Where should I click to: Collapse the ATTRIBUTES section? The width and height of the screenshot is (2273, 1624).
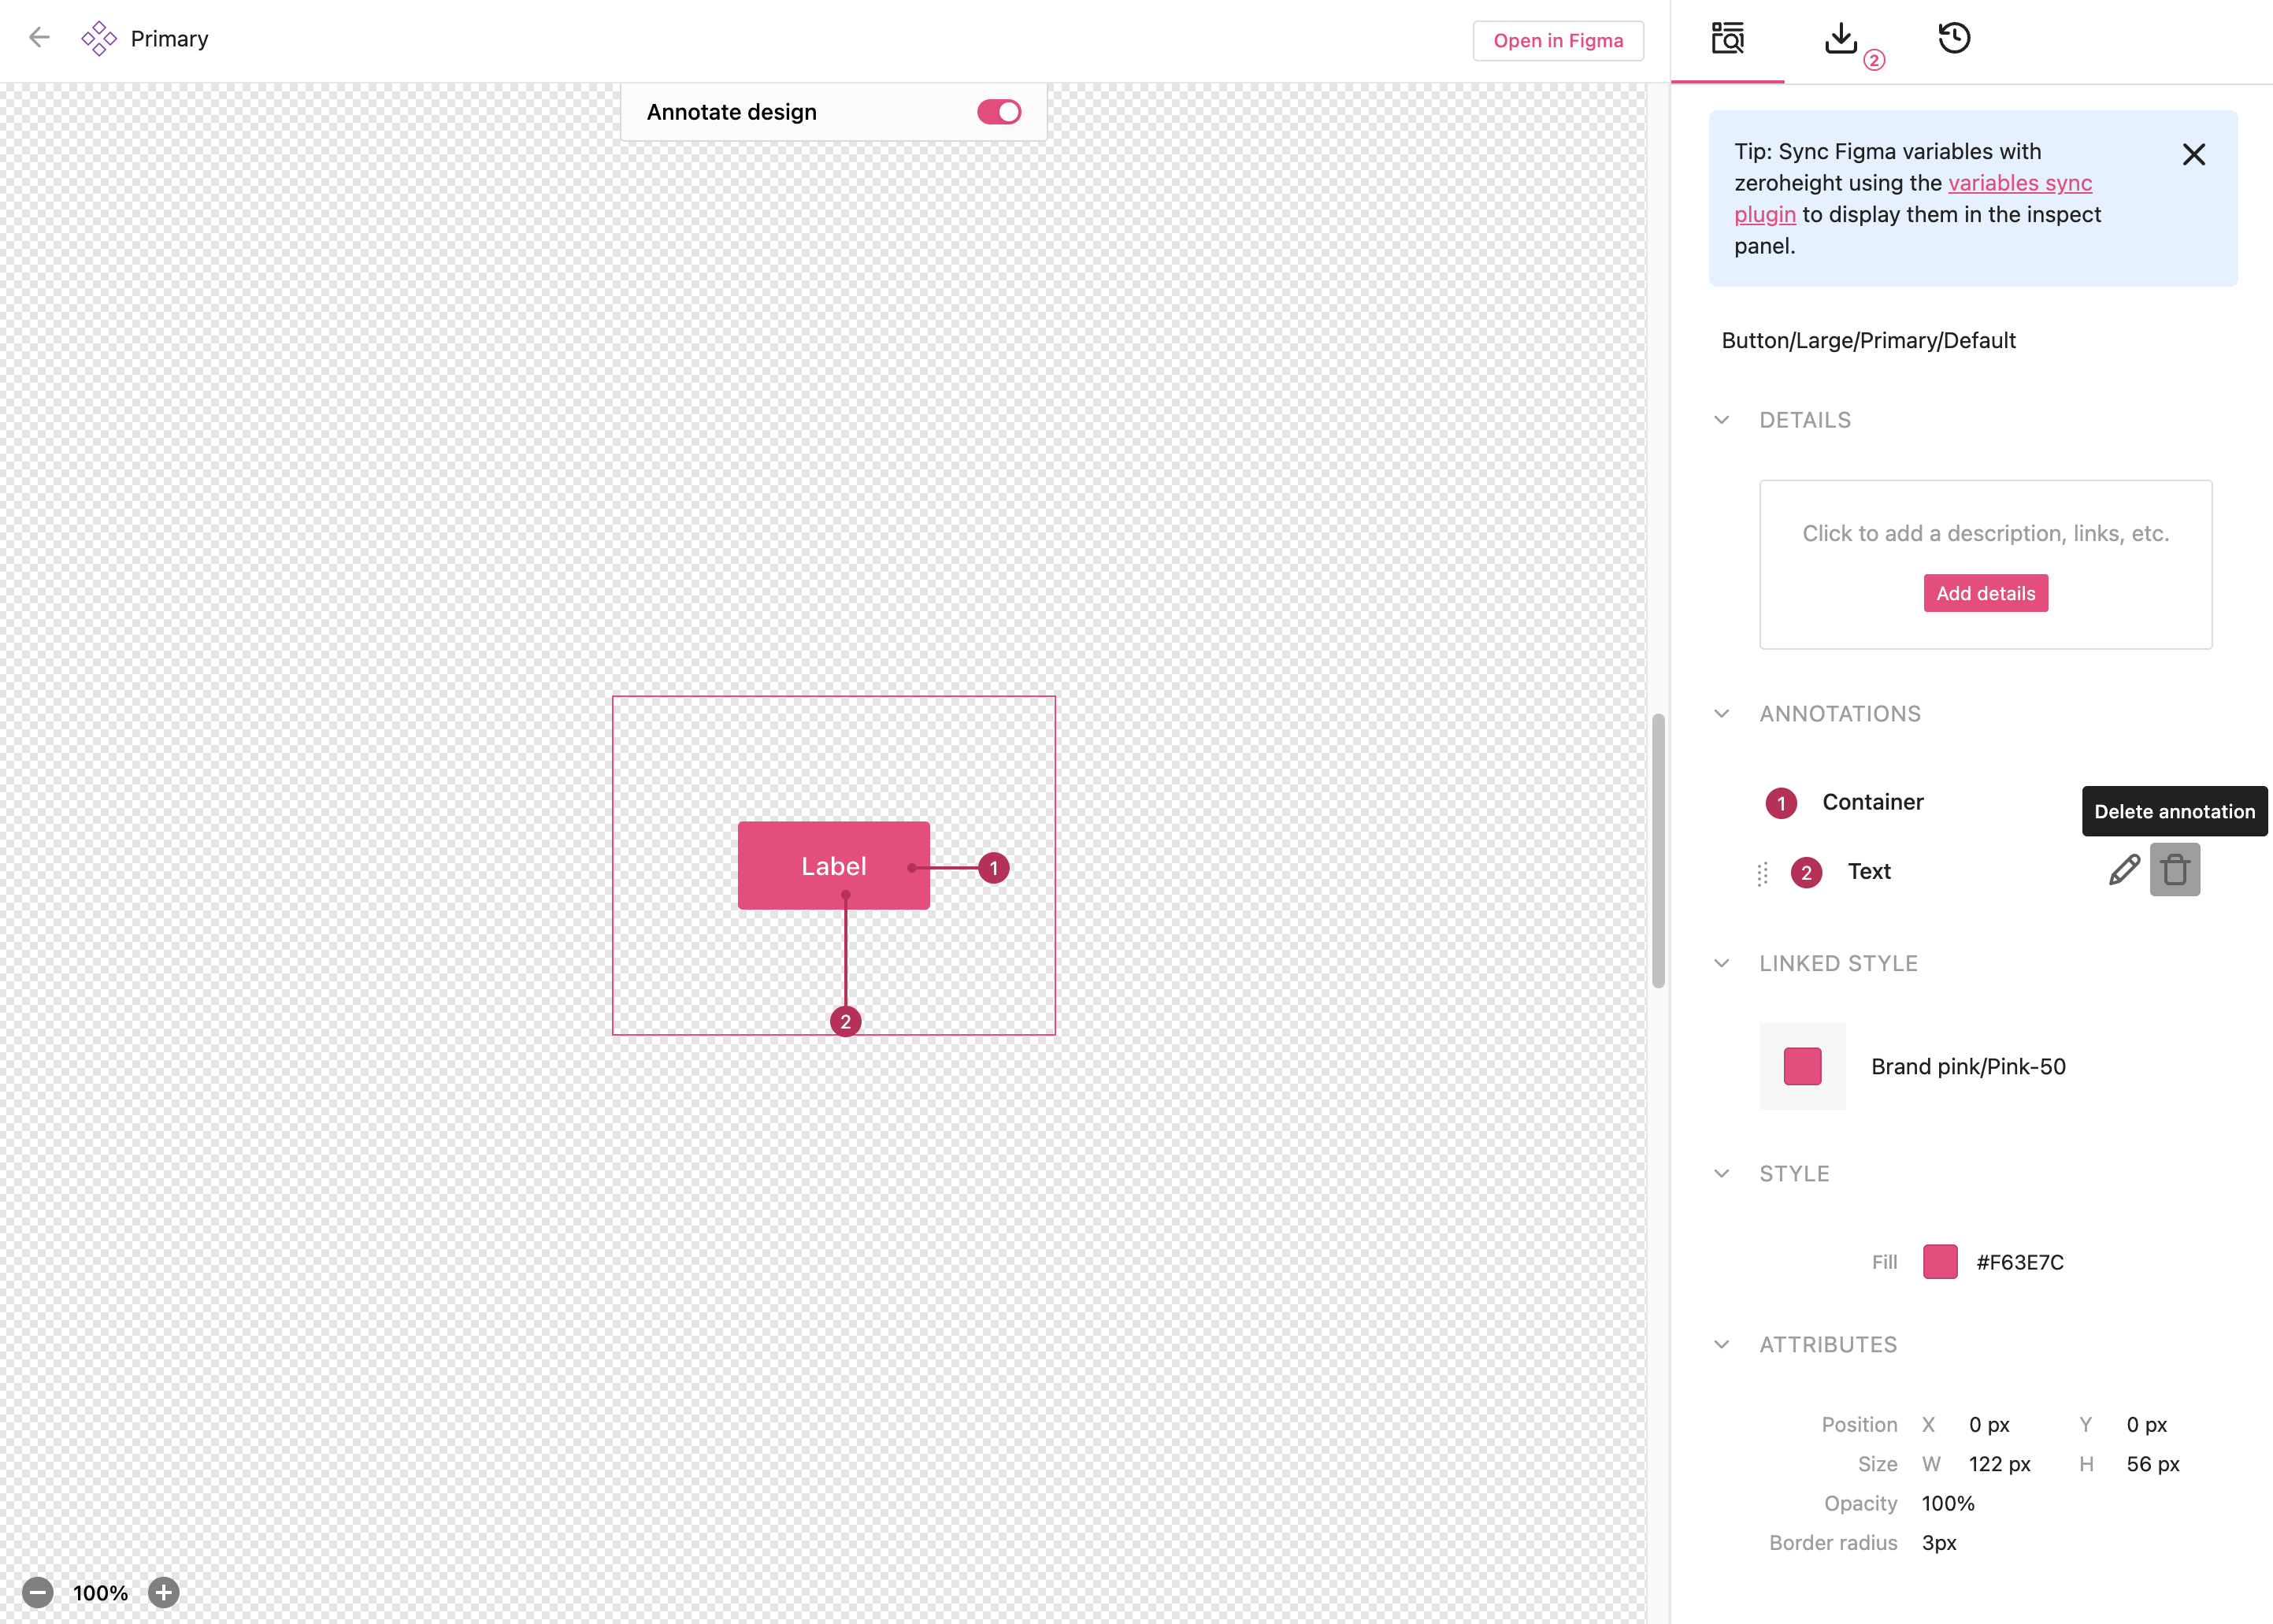tap(1722, 1345)
